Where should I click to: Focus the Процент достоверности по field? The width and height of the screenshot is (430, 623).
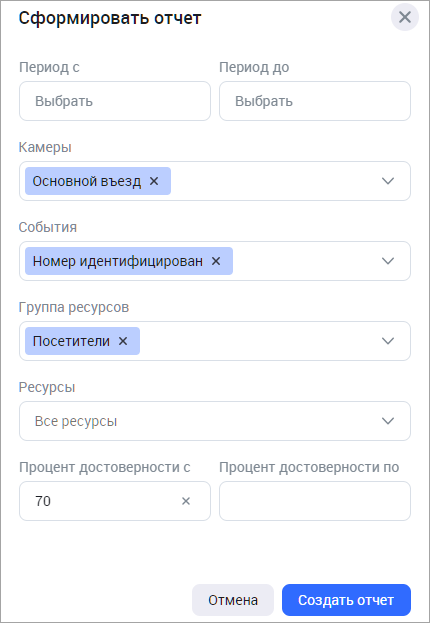(315, 501)
